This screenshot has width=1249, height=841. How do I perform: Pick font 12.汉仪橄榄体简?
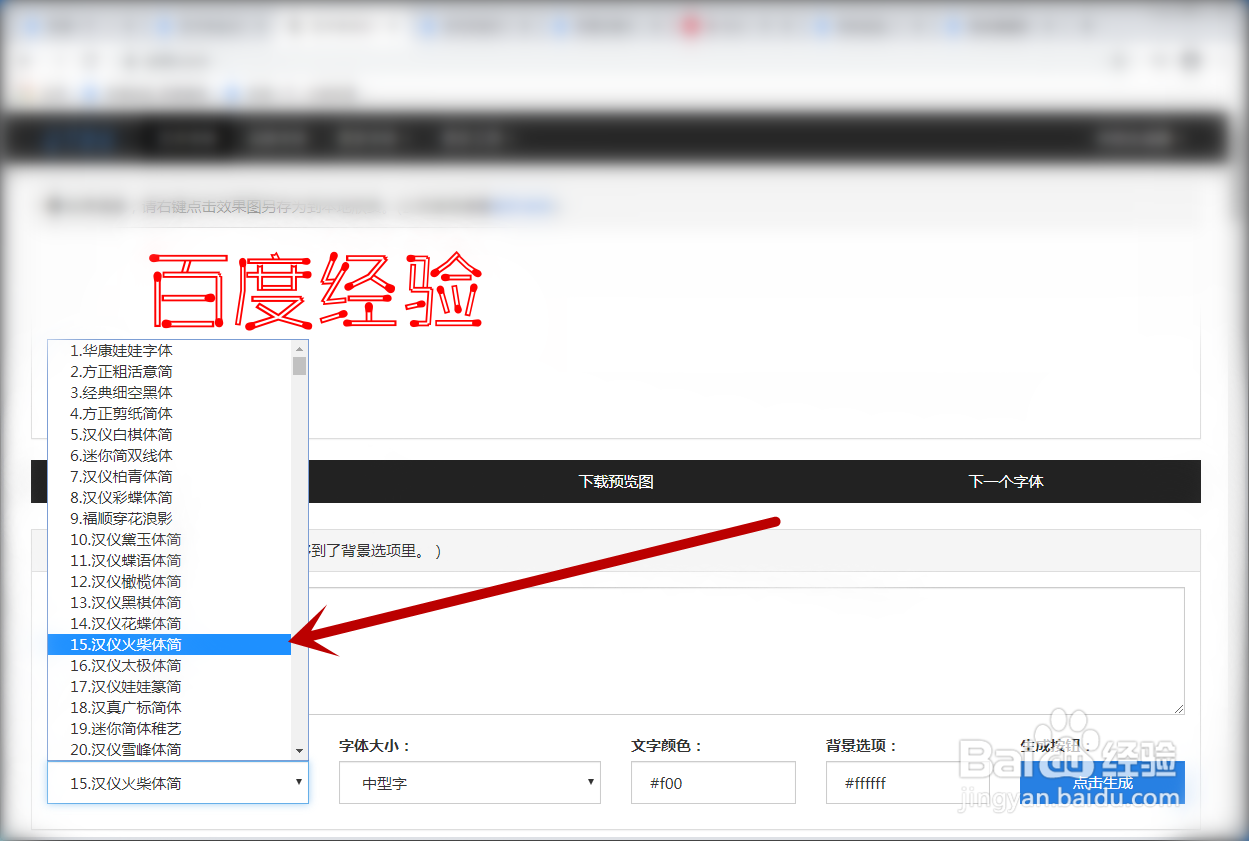point(169,582)
